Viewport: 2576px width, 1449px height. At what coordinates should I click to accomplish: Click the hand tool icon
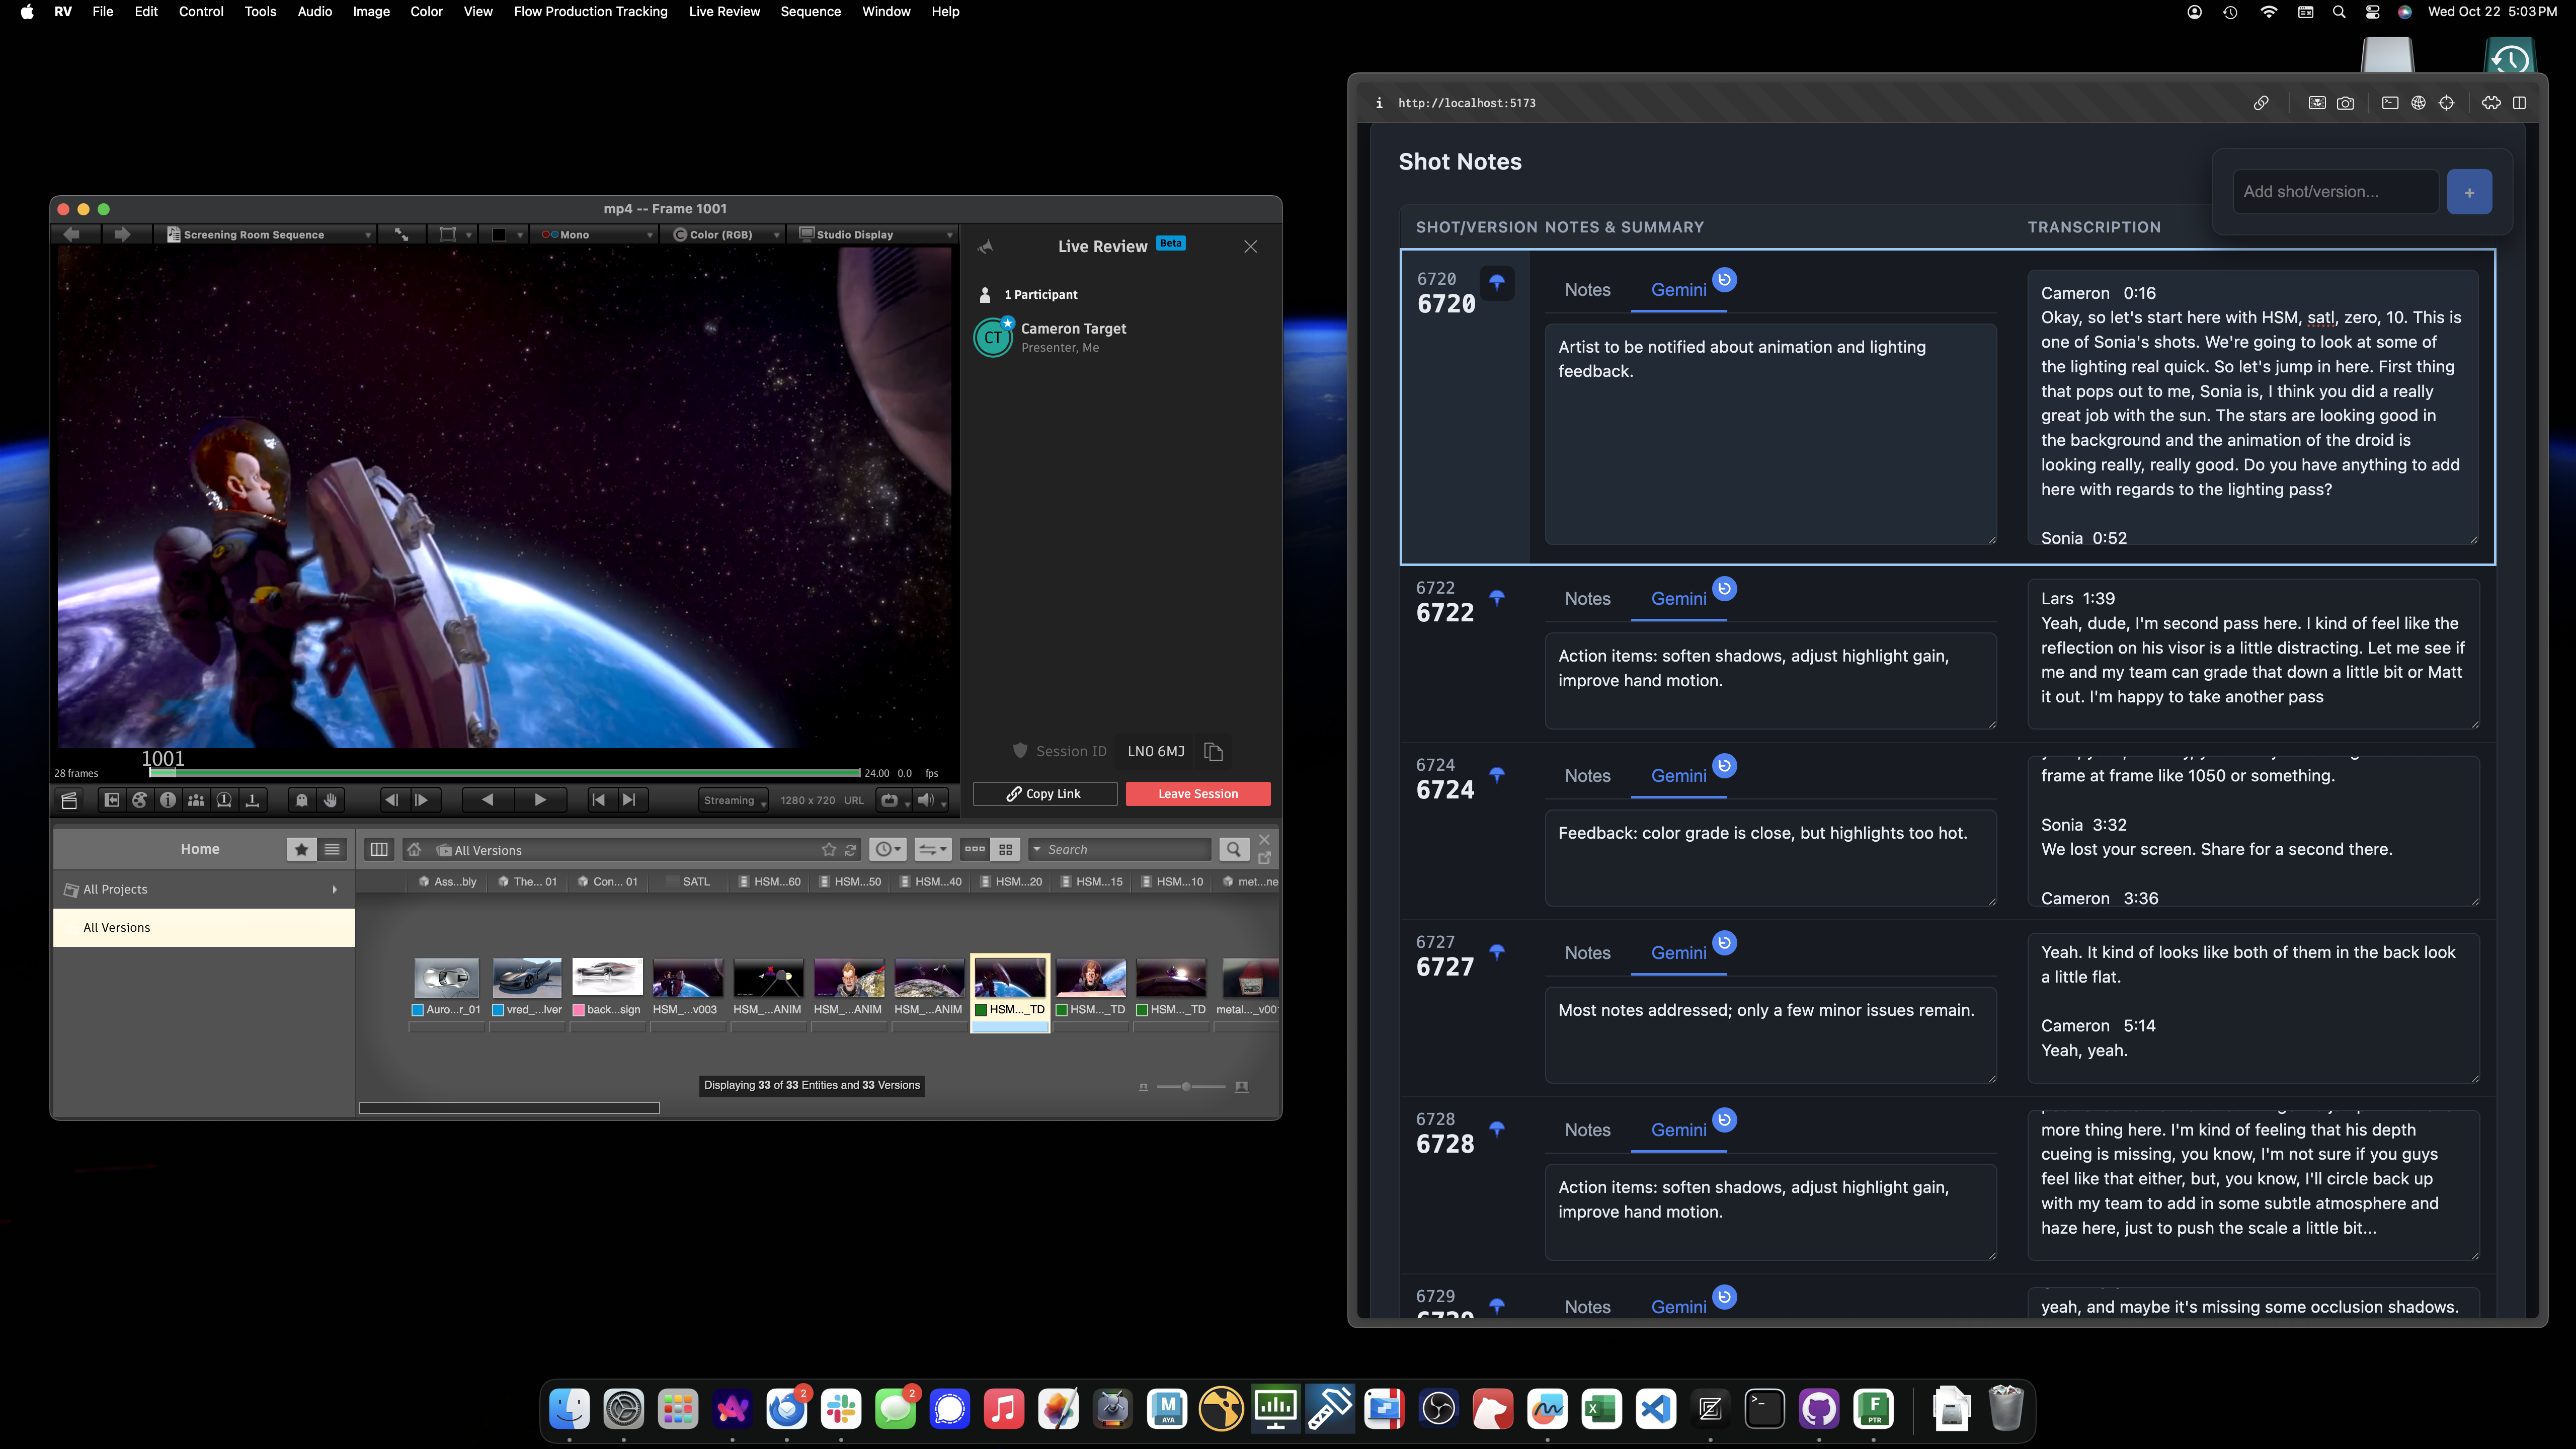click(330, 800)
